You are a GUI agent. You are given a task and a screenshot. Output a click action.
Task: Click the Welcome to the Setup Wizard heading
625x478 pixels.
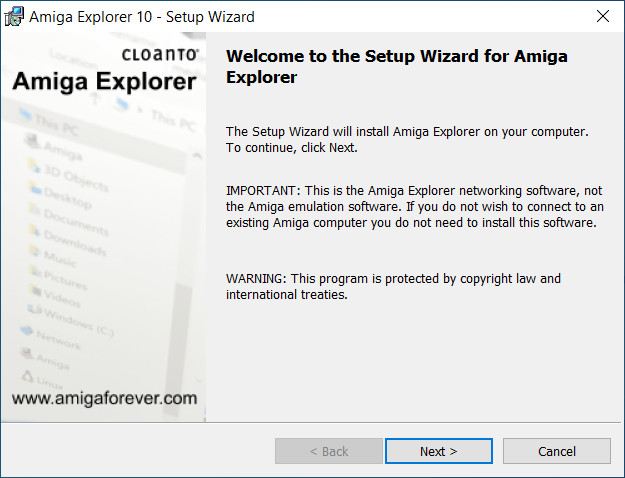tap(397, 67)
